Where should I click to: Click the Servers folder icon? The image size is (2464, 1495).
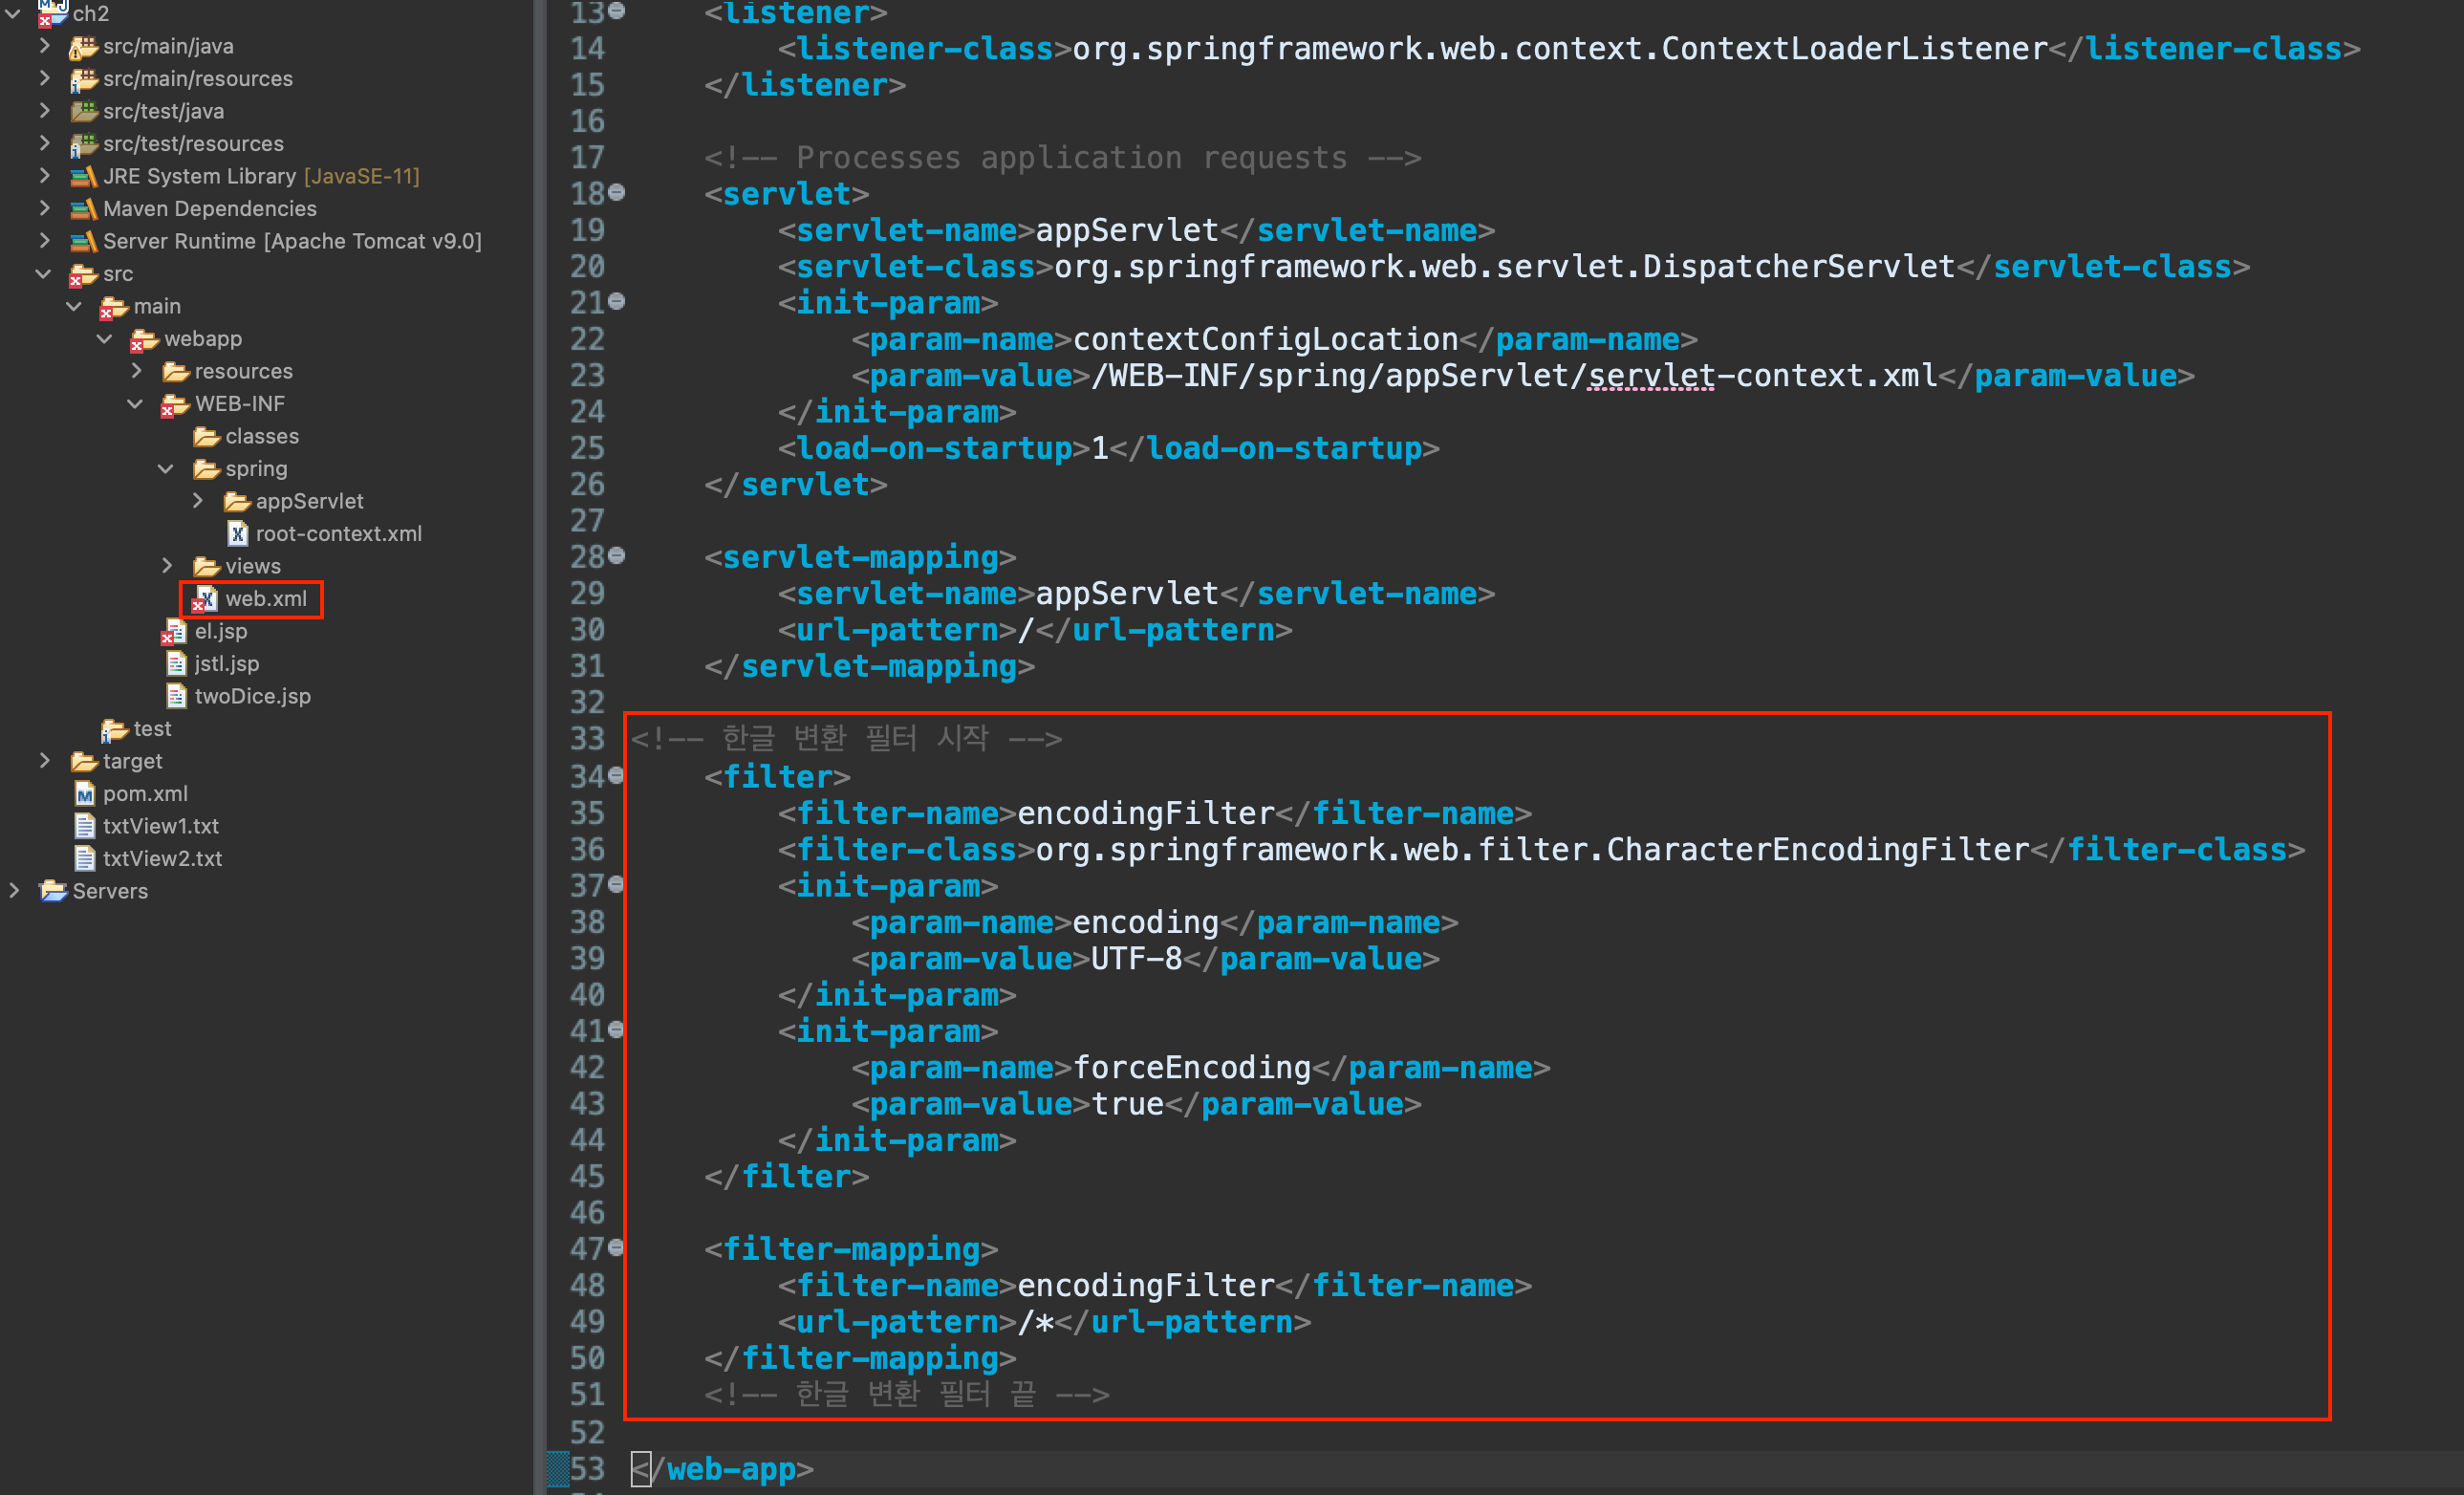(52, 891)
